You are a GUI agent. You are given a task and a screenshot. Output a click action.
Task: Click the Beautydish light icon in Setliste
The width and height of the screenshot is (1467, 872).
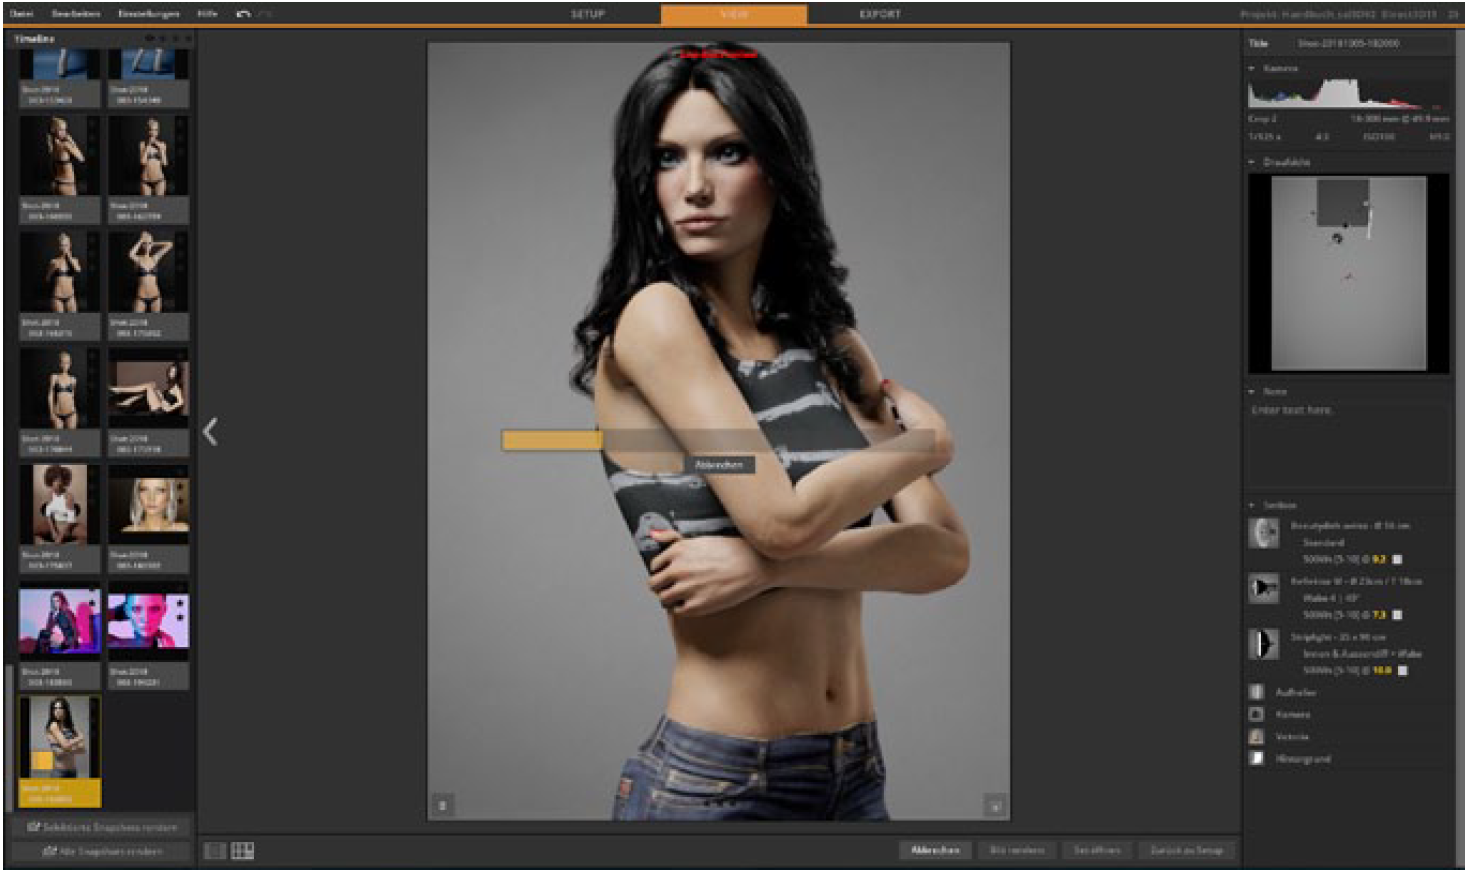1263,533
